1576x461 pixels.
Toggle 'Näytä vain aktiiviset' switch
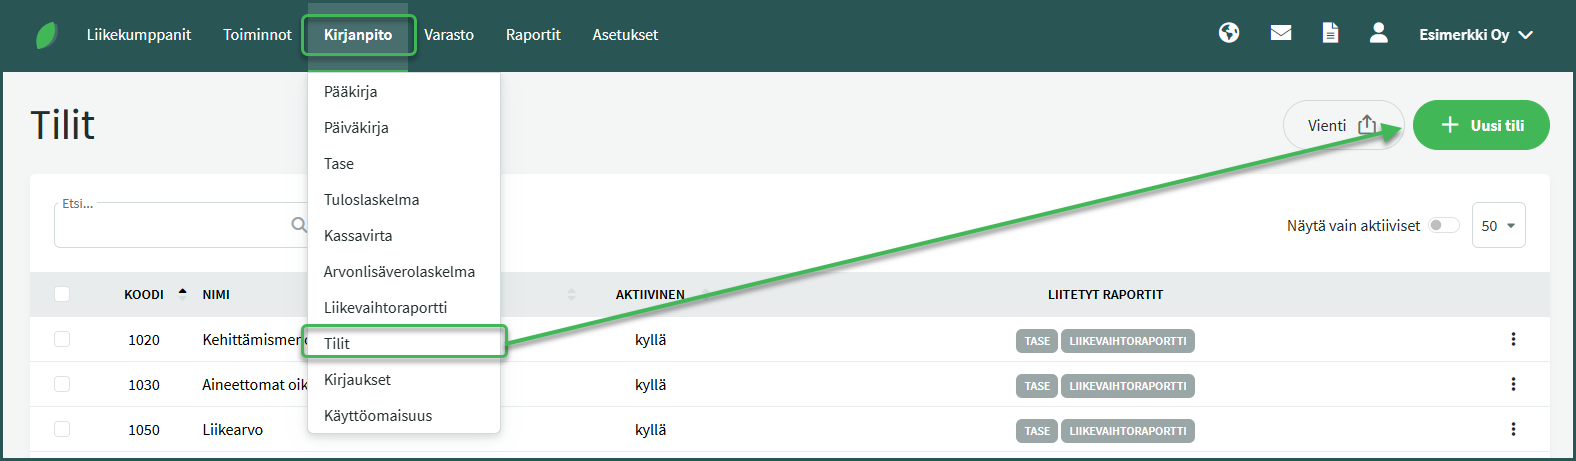[1443, 226]
